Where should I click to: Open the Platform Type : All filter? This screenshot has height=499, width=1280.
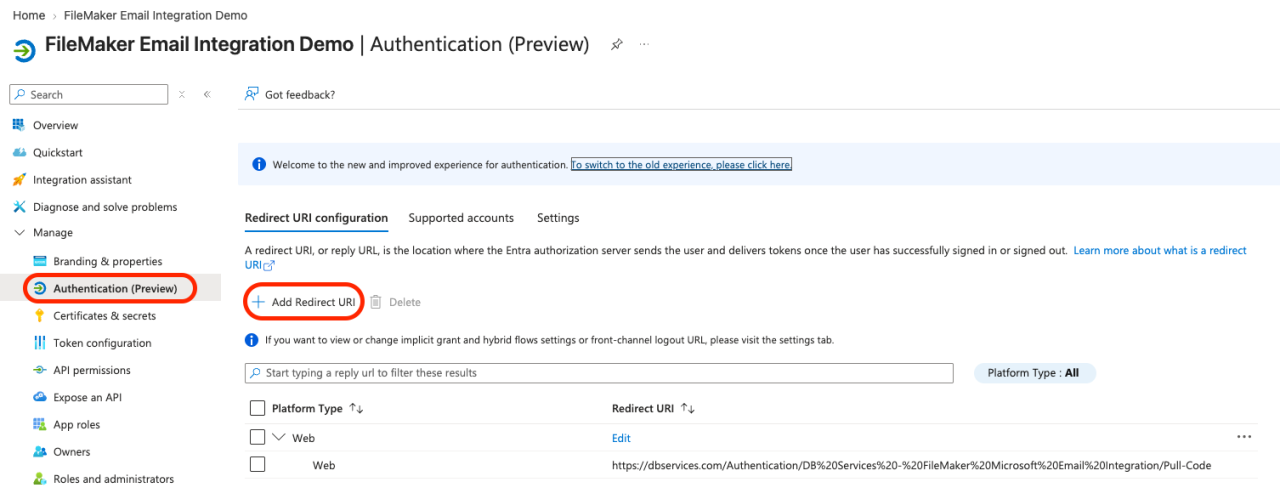coord(1034,373)
